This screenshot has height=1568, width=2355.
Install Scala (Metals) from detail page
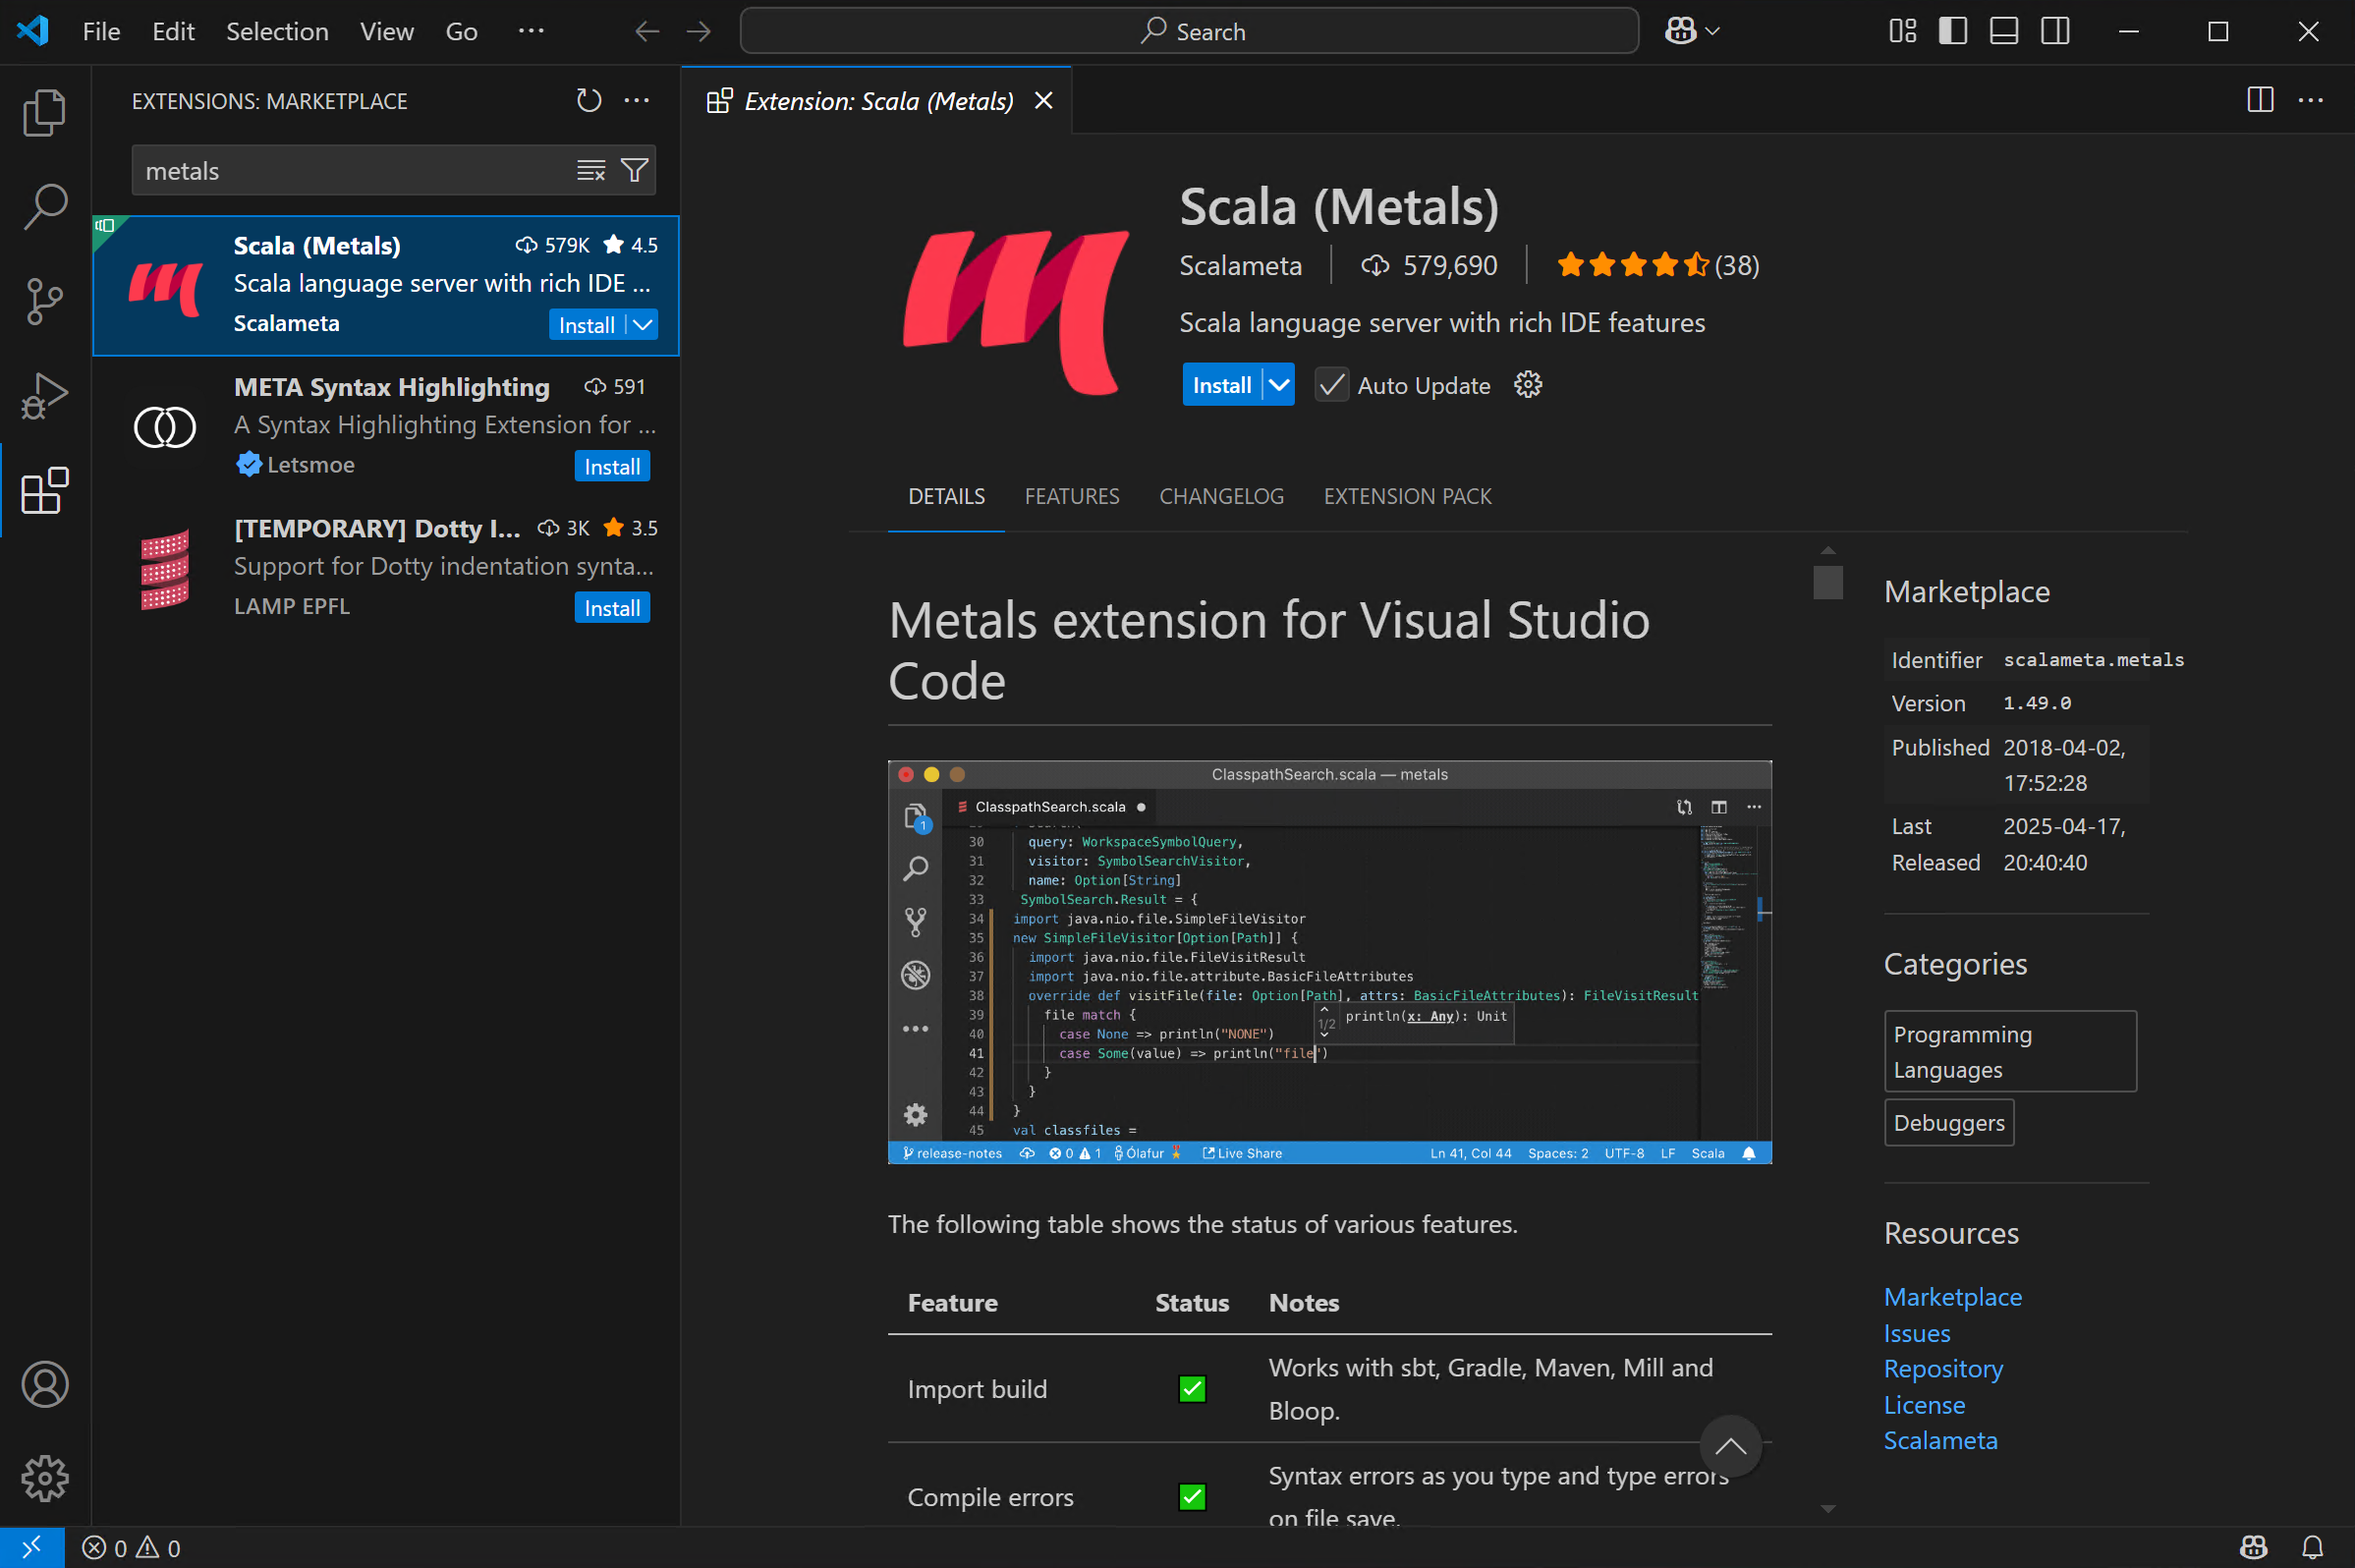click(1222, 385)
